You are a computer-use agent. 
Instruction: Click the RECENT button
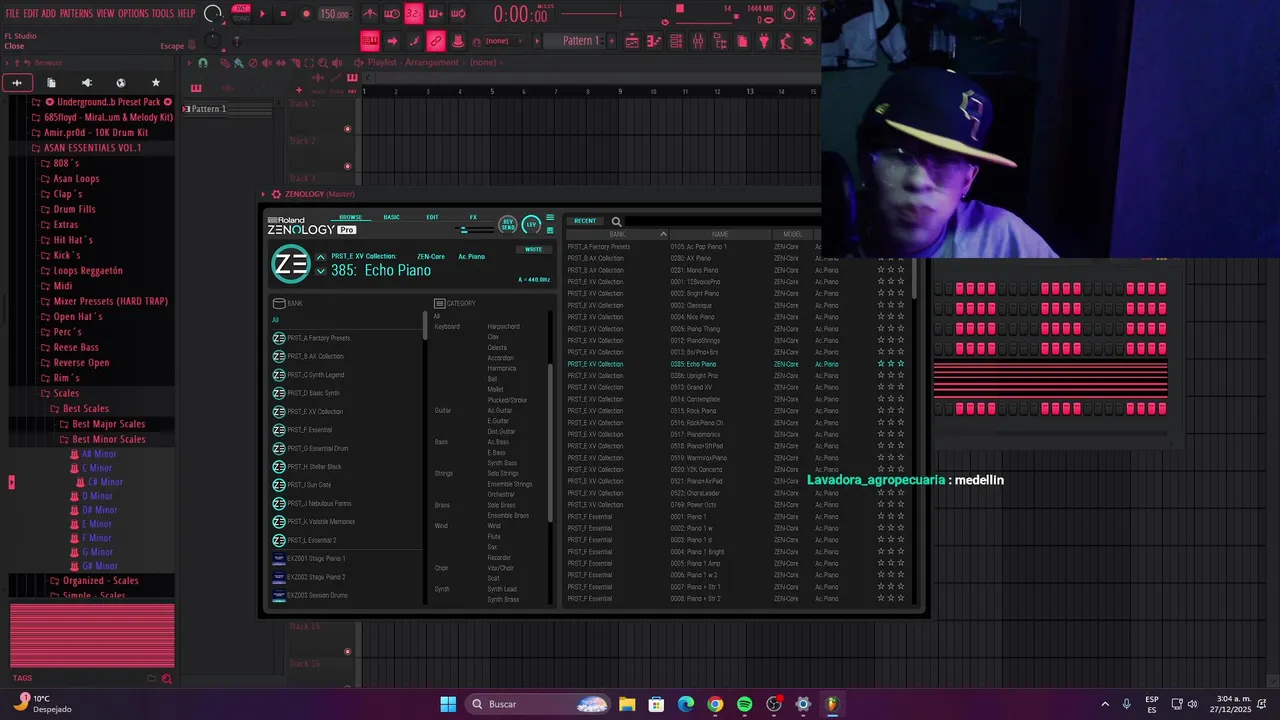pyautogui.click(x=585, y=221)
